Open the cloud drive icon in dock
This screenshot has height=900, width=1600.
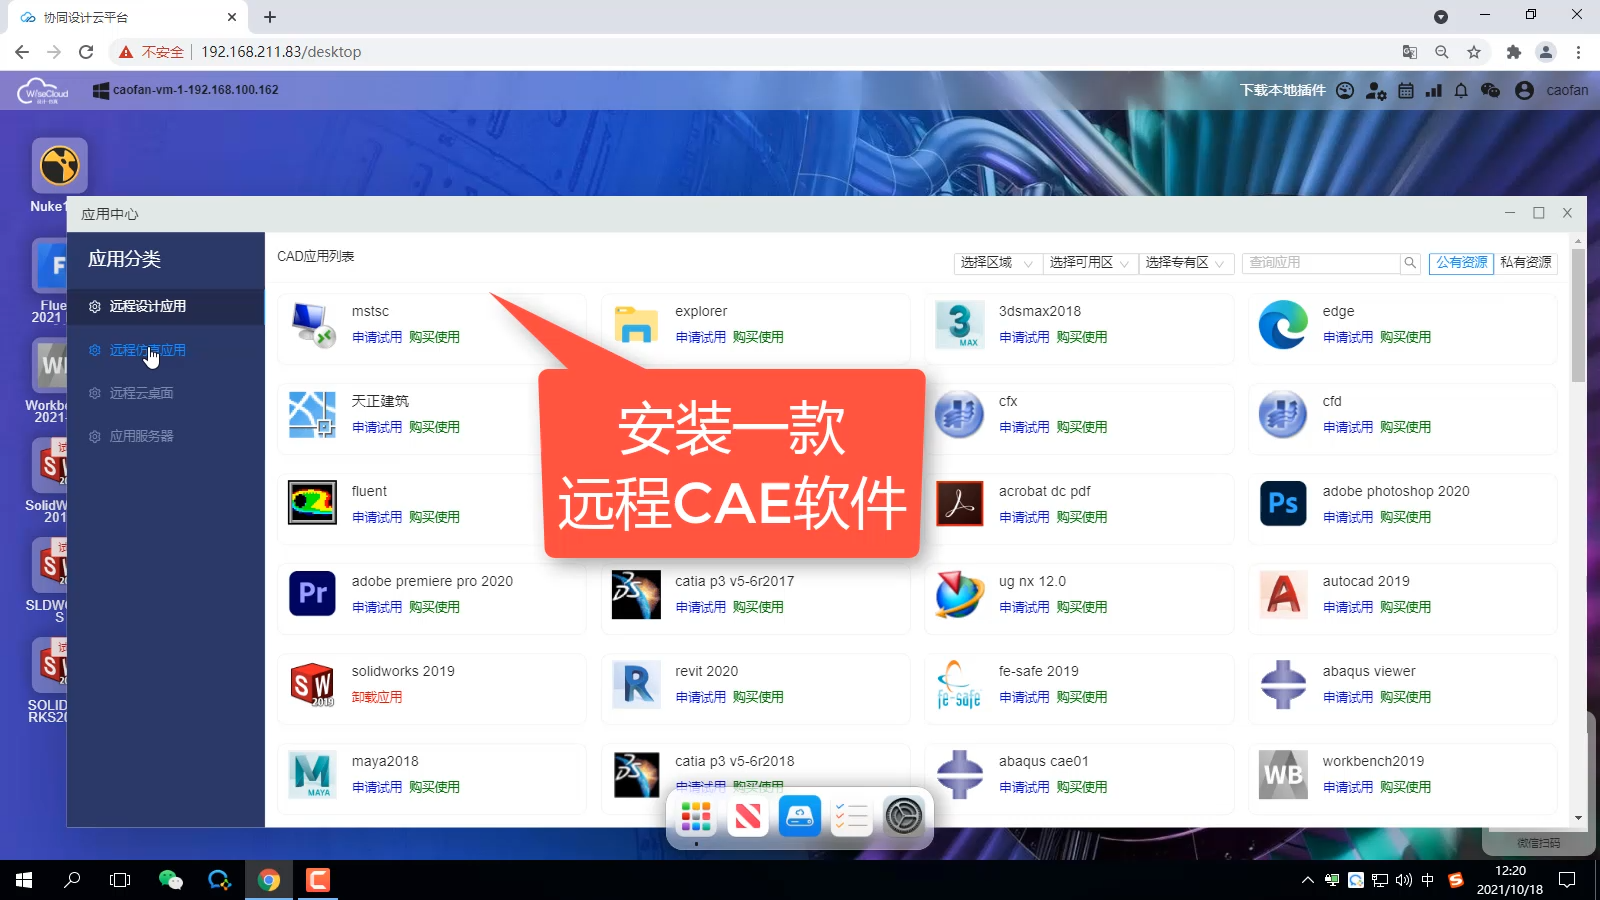point(800,817)
